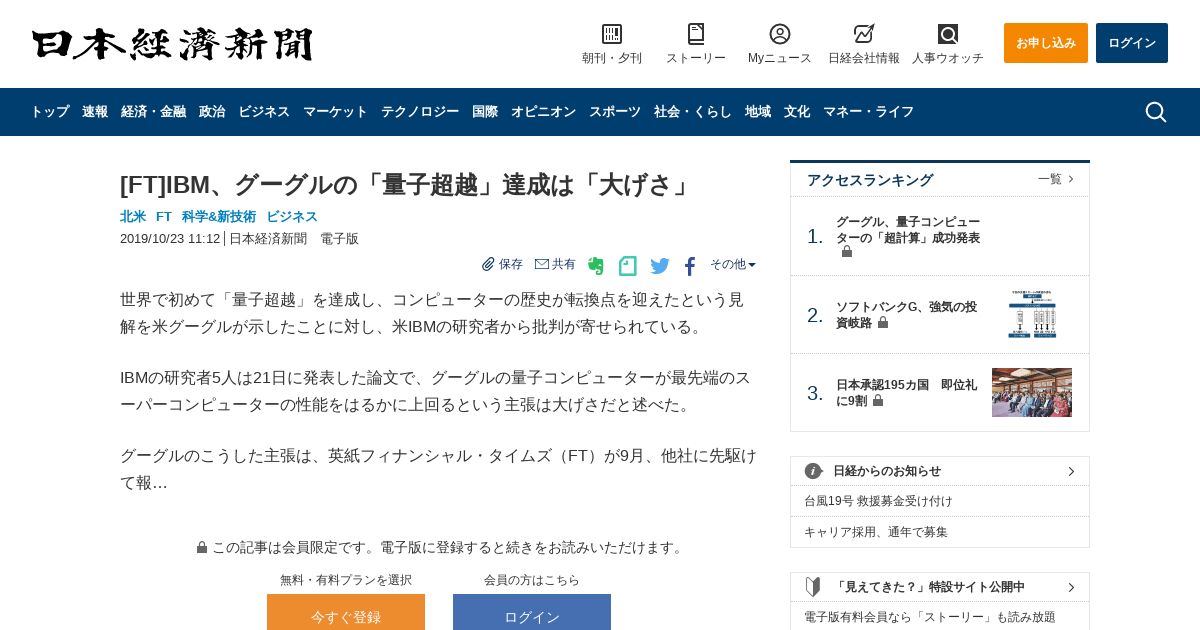The height and width of the screenshot is (630, 1200).
Task: Open the 科学&新技術 topic tag
Action: pos(219,216)
